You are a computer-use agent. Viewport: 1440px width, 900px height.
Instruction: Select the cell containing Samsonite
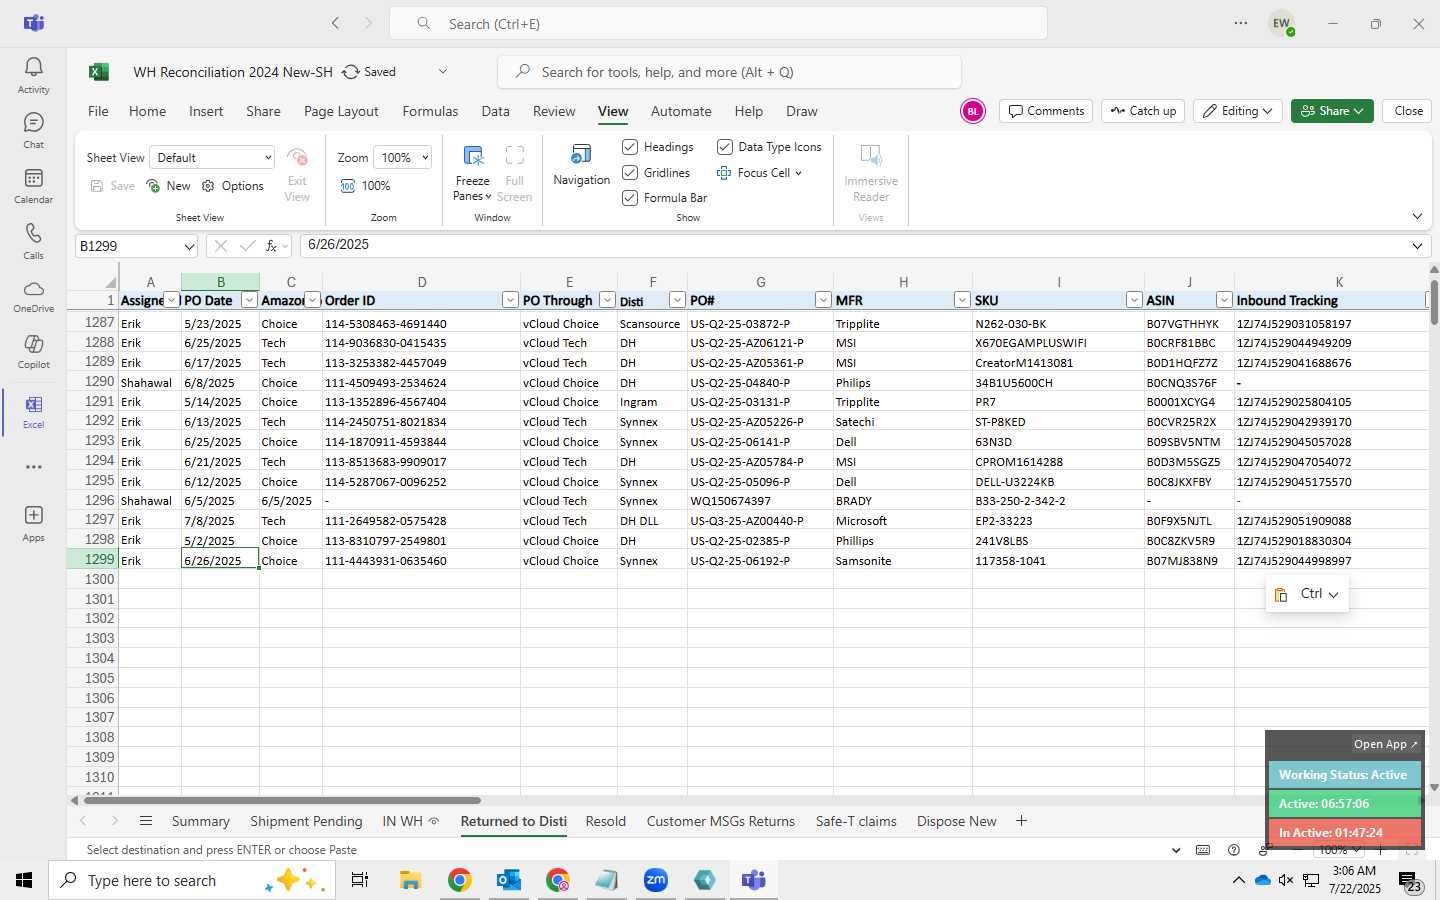point(902,561)
